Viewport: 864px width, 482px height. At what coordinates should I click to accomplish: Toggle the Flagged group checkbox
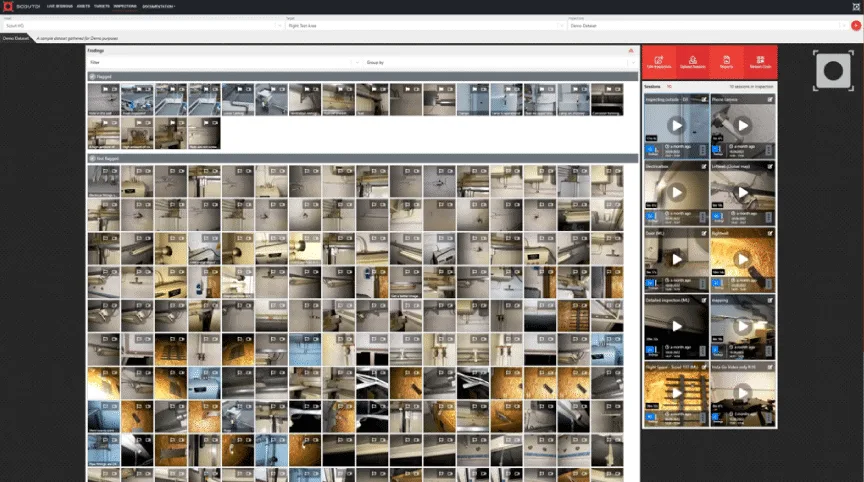(92, 77)
